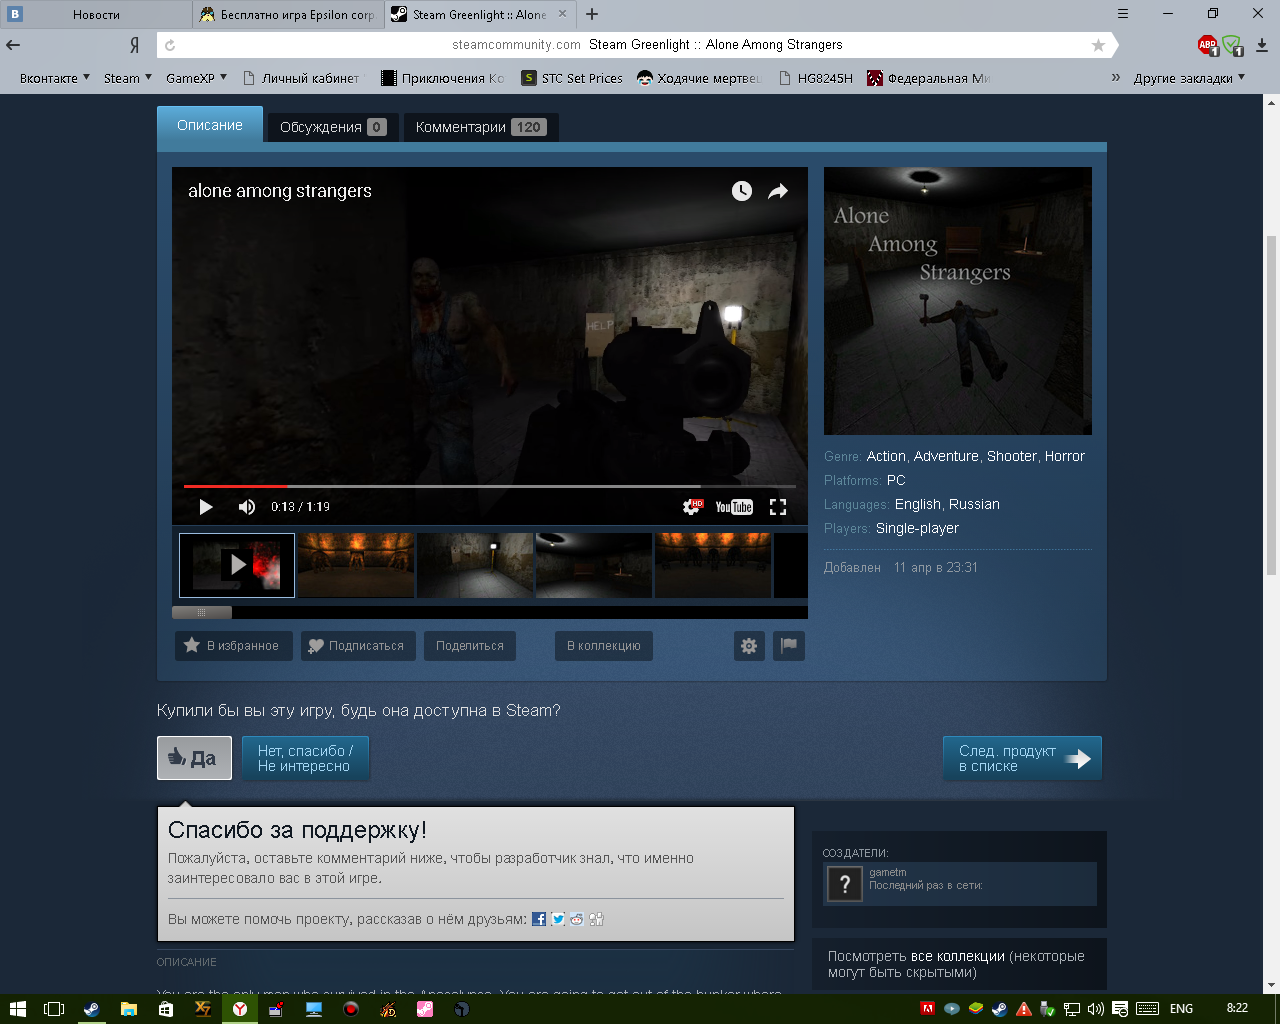Viewport: 1280px width, 1024px height.
Task: Add the item with В избранное button
Action: tap(234, 646)
